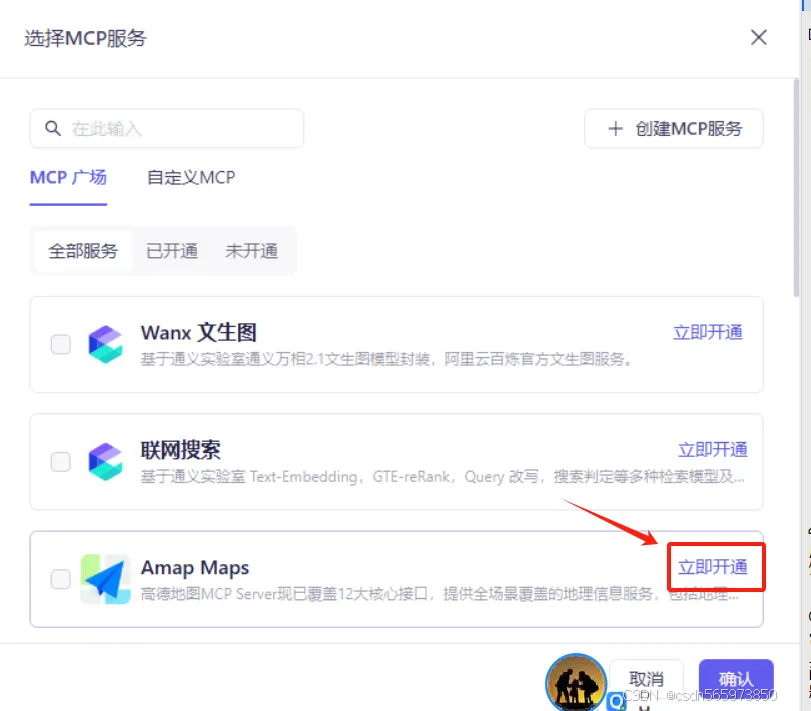This screenshot has height=711, width=811.
Task: Click the search magnifier icon
Action: pyautogui.click(x=54, y=128)
